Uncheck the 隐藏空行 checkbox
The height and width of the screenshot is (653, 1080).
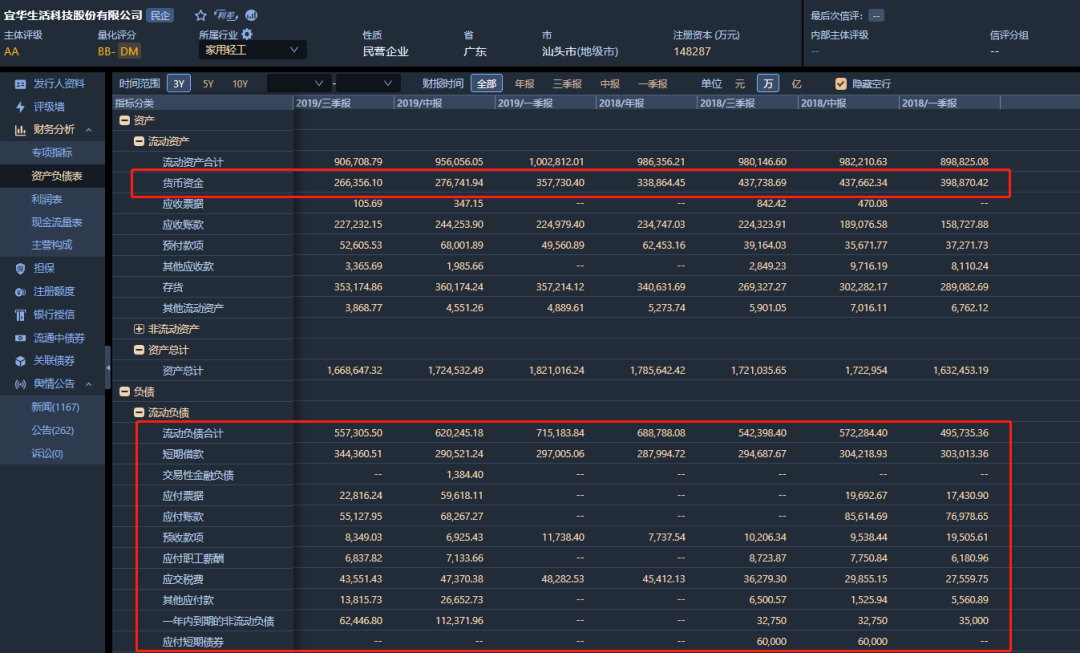point(841,84)
